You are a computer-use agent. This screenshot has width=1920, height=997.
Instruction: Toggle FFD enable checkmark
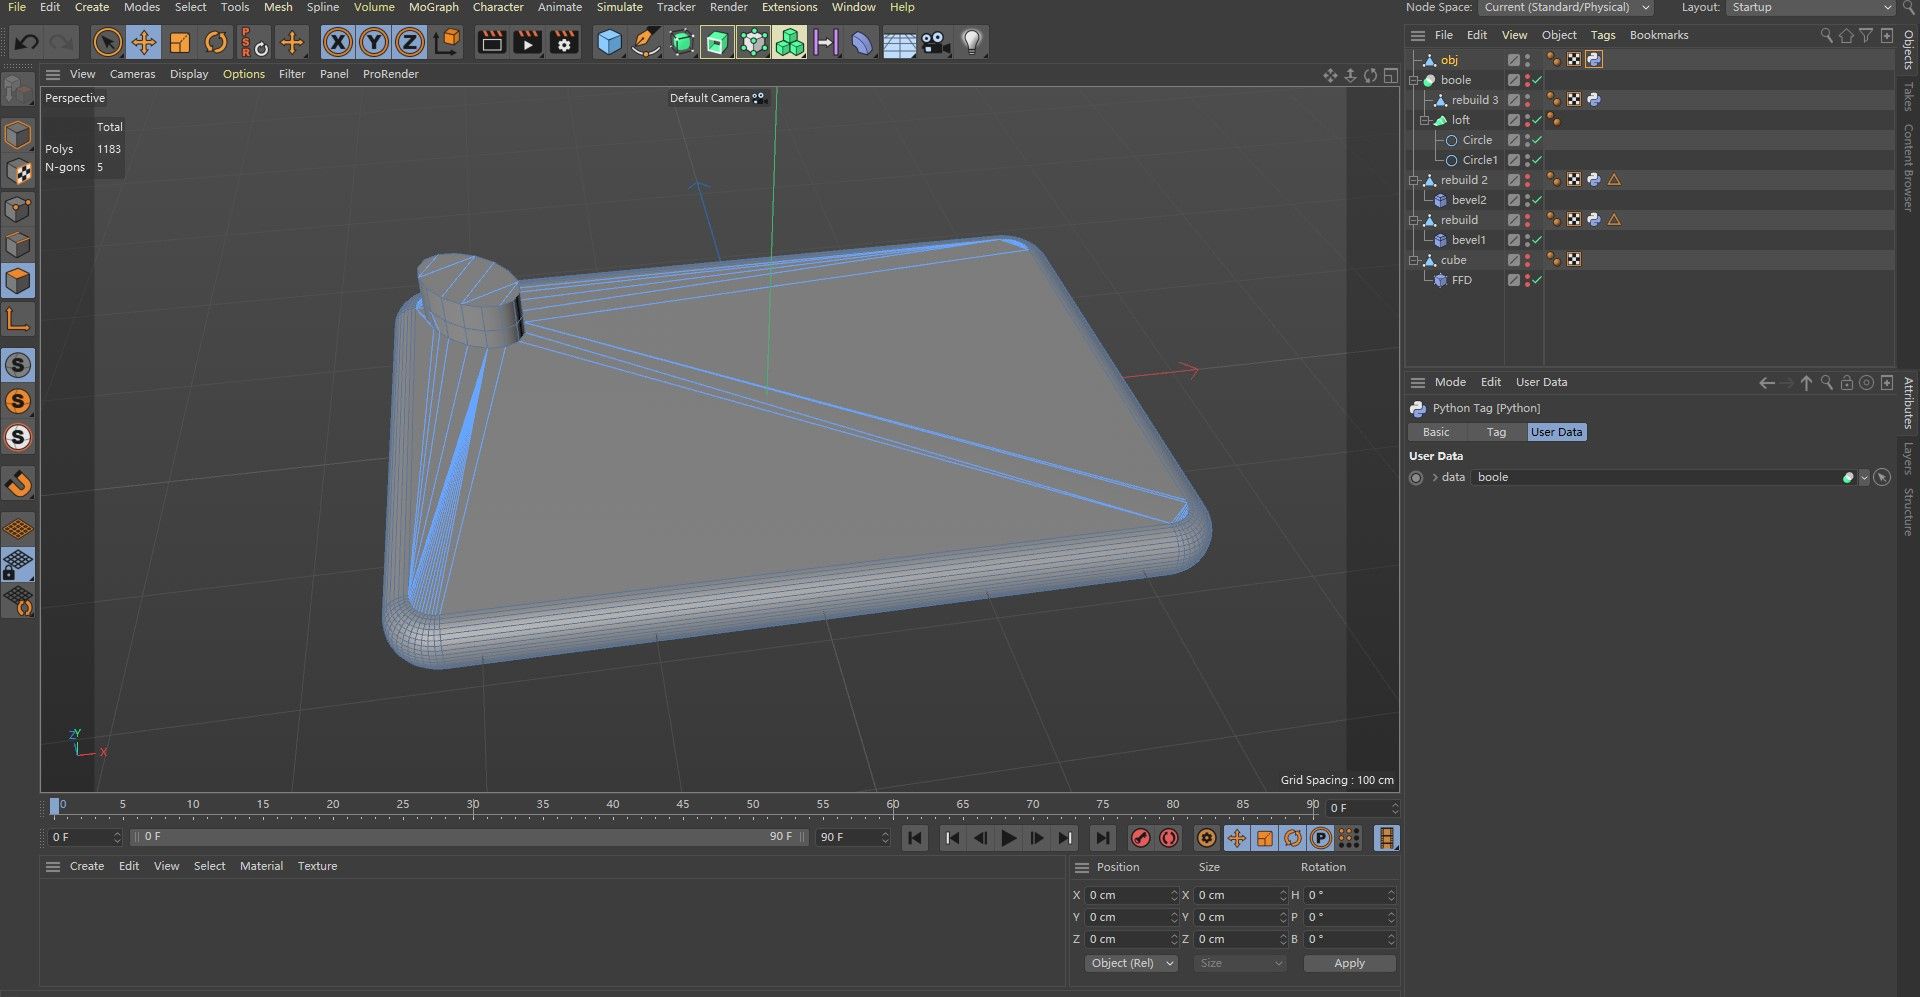(x=1538, y=280)
